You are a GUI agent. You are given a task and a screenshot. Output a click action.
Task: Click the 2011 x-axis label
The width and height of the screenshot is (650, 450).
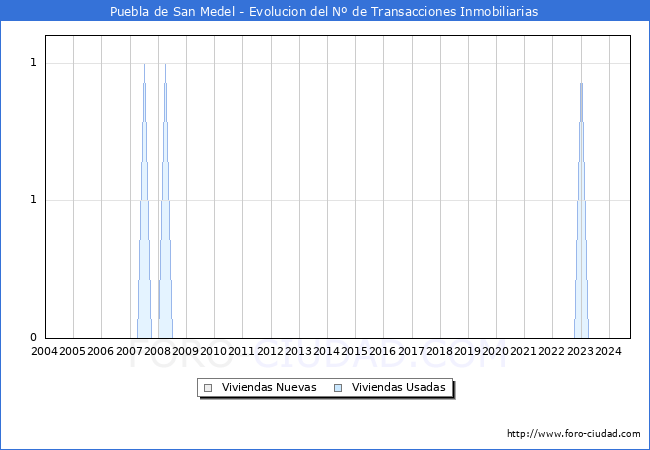[242, 351]
